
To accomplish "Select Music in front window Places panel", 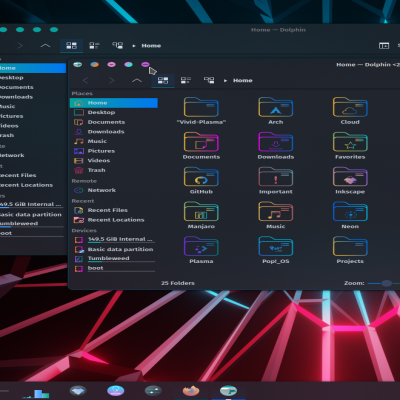I will click(114, 141).
